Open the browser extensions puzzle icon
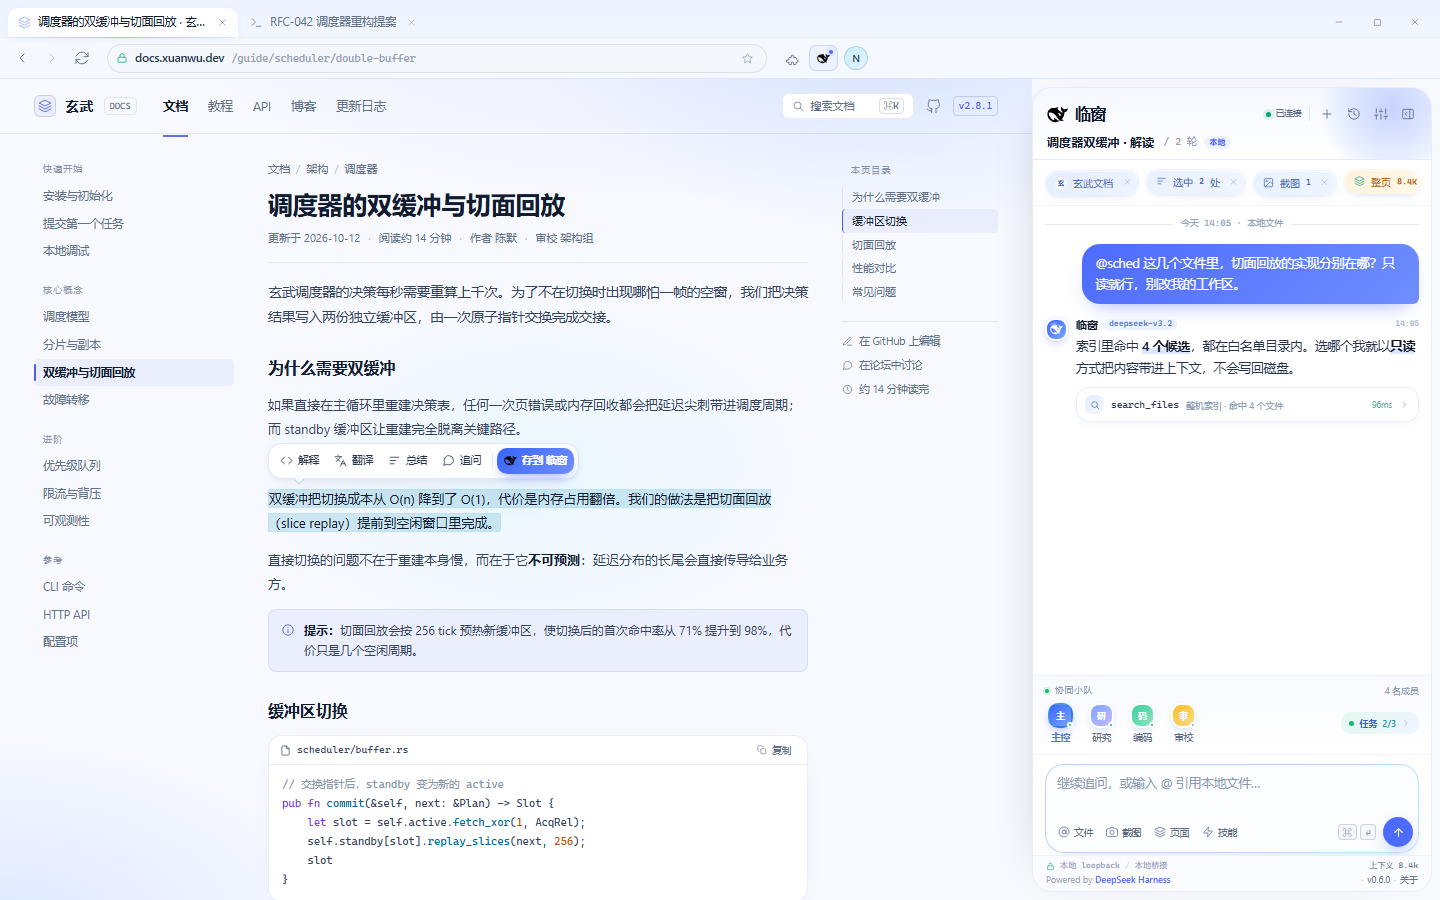This screenshot has width=1440, height=900. 792,59
